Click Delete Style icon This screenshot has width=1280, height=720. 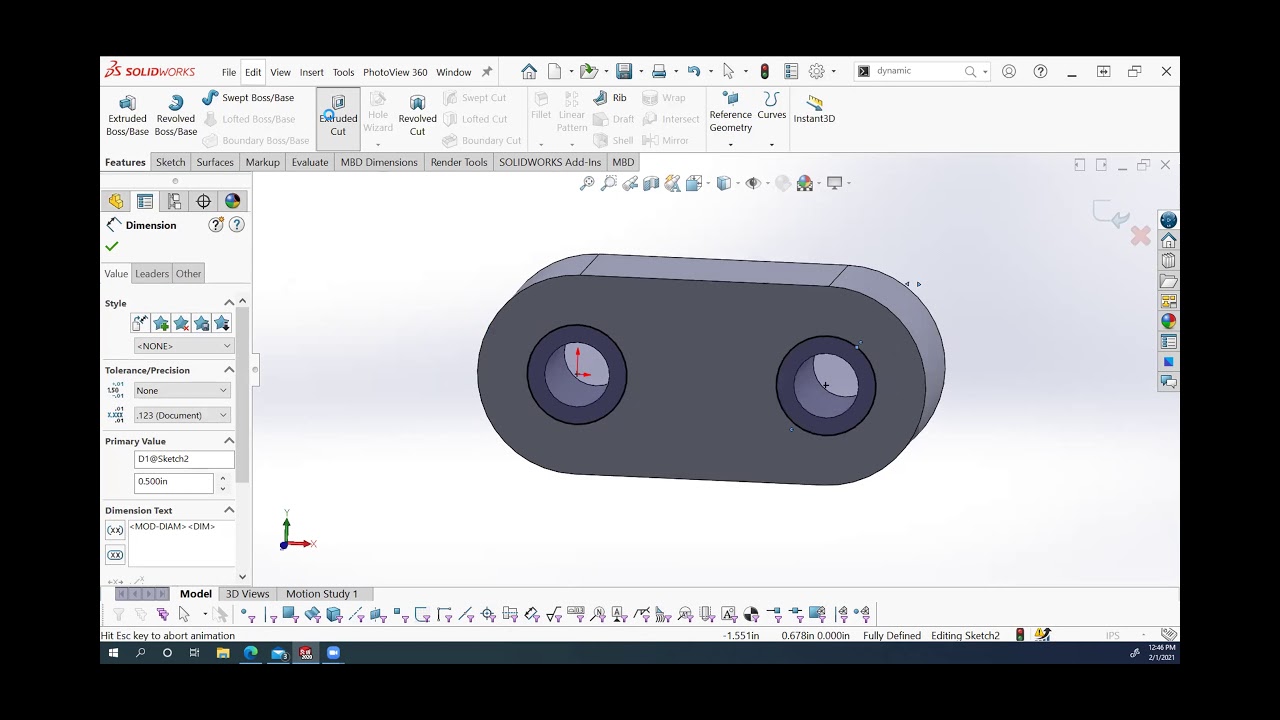(181, 323)
